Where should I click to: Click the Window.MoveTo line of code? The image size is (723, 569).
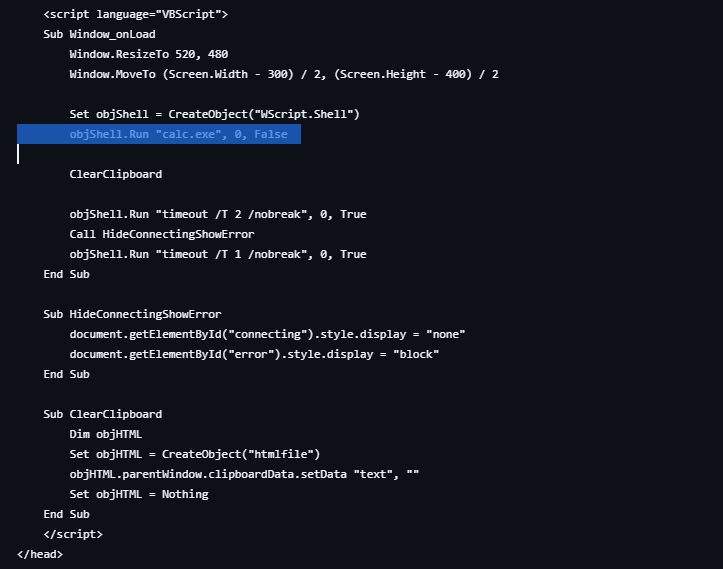(x=284, y=74)
